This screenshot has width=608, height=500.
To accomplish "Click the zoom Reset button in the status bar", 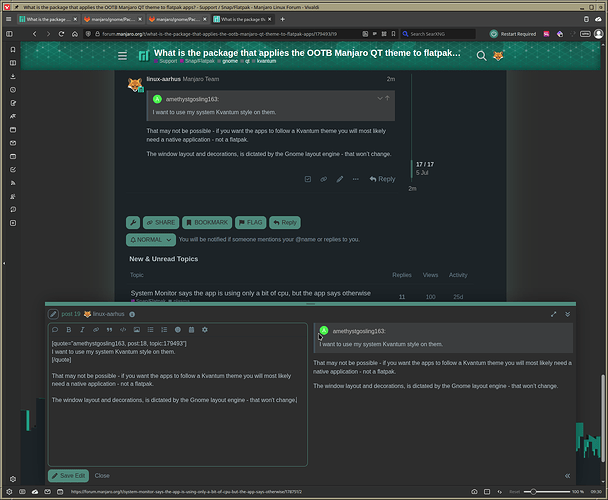I will coord(514,491).
